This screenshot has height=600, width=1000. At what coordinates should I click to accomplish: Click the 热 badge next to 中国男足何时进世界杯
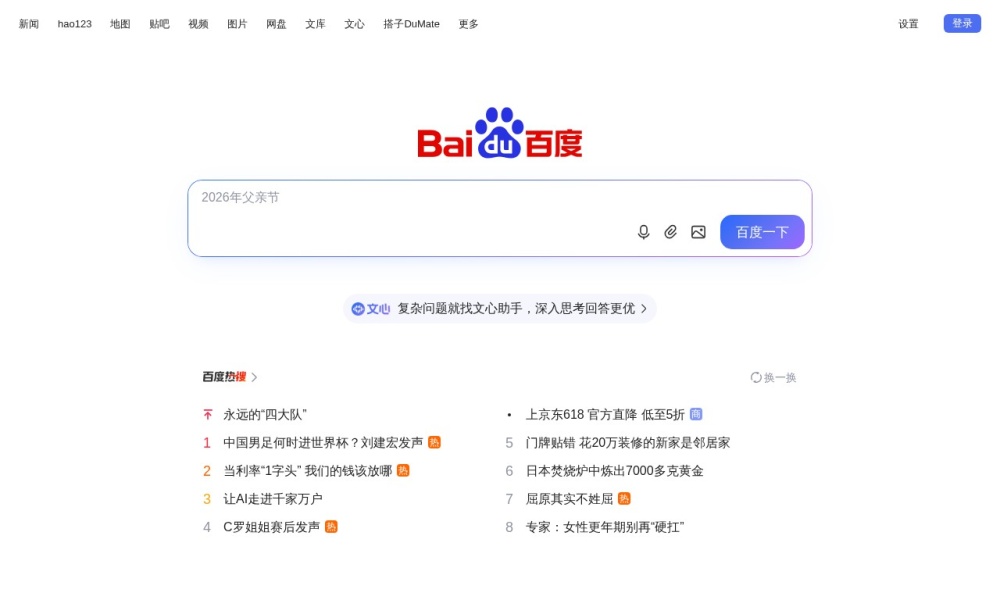tap(434, 443)
